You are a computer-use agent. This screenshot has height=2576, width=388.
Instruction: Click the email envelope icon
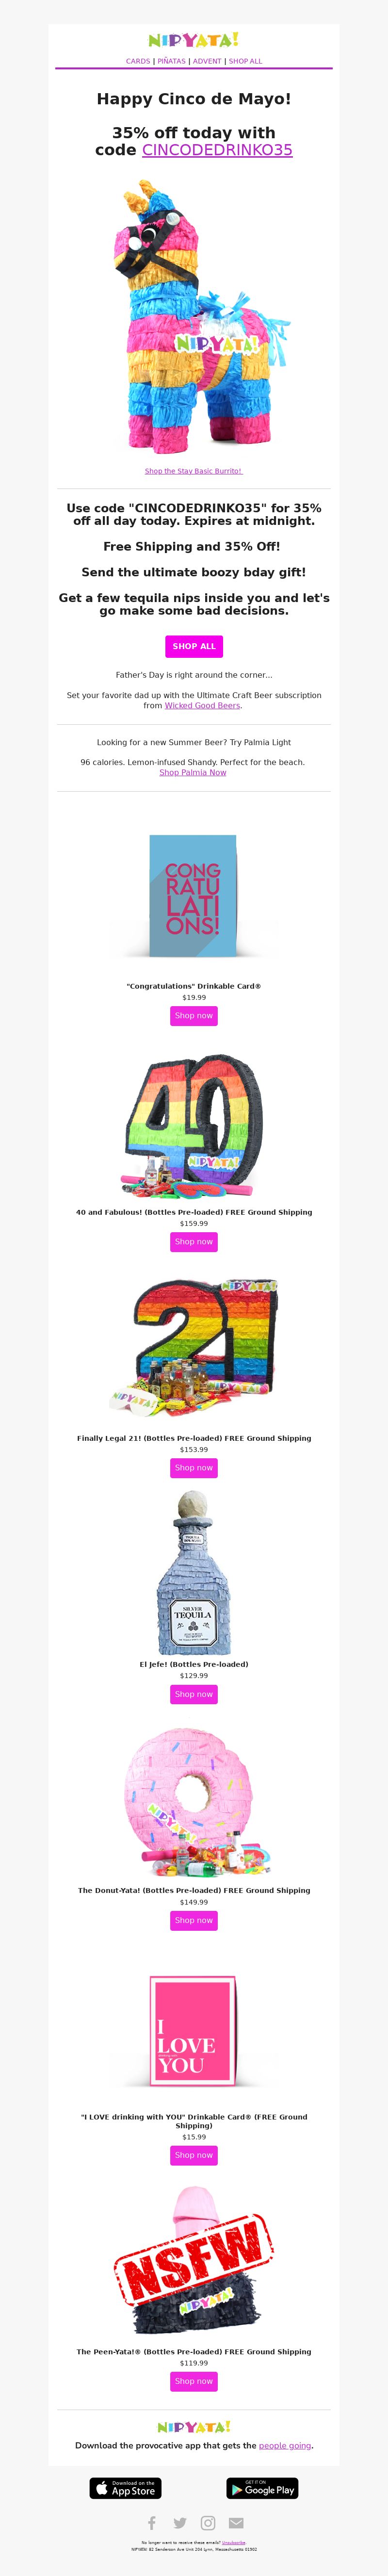point(236,2522)
